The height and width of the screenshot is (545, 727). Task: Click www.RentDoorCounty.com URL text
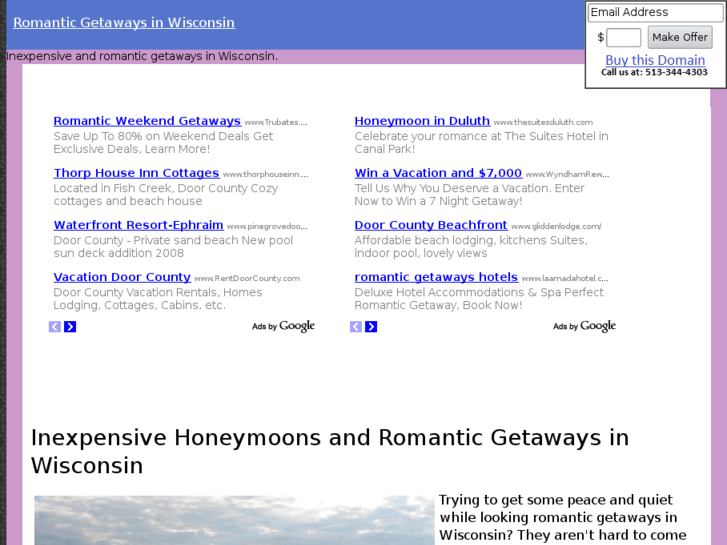(247, 278)
